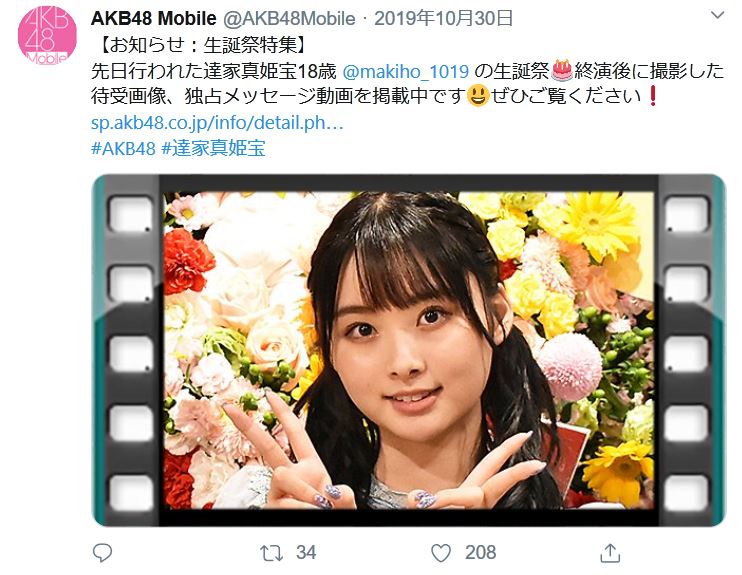This screenshot has height=575, width=742.
Task: Open the #AKB48 hashtag
Action: tap(123, 149)
